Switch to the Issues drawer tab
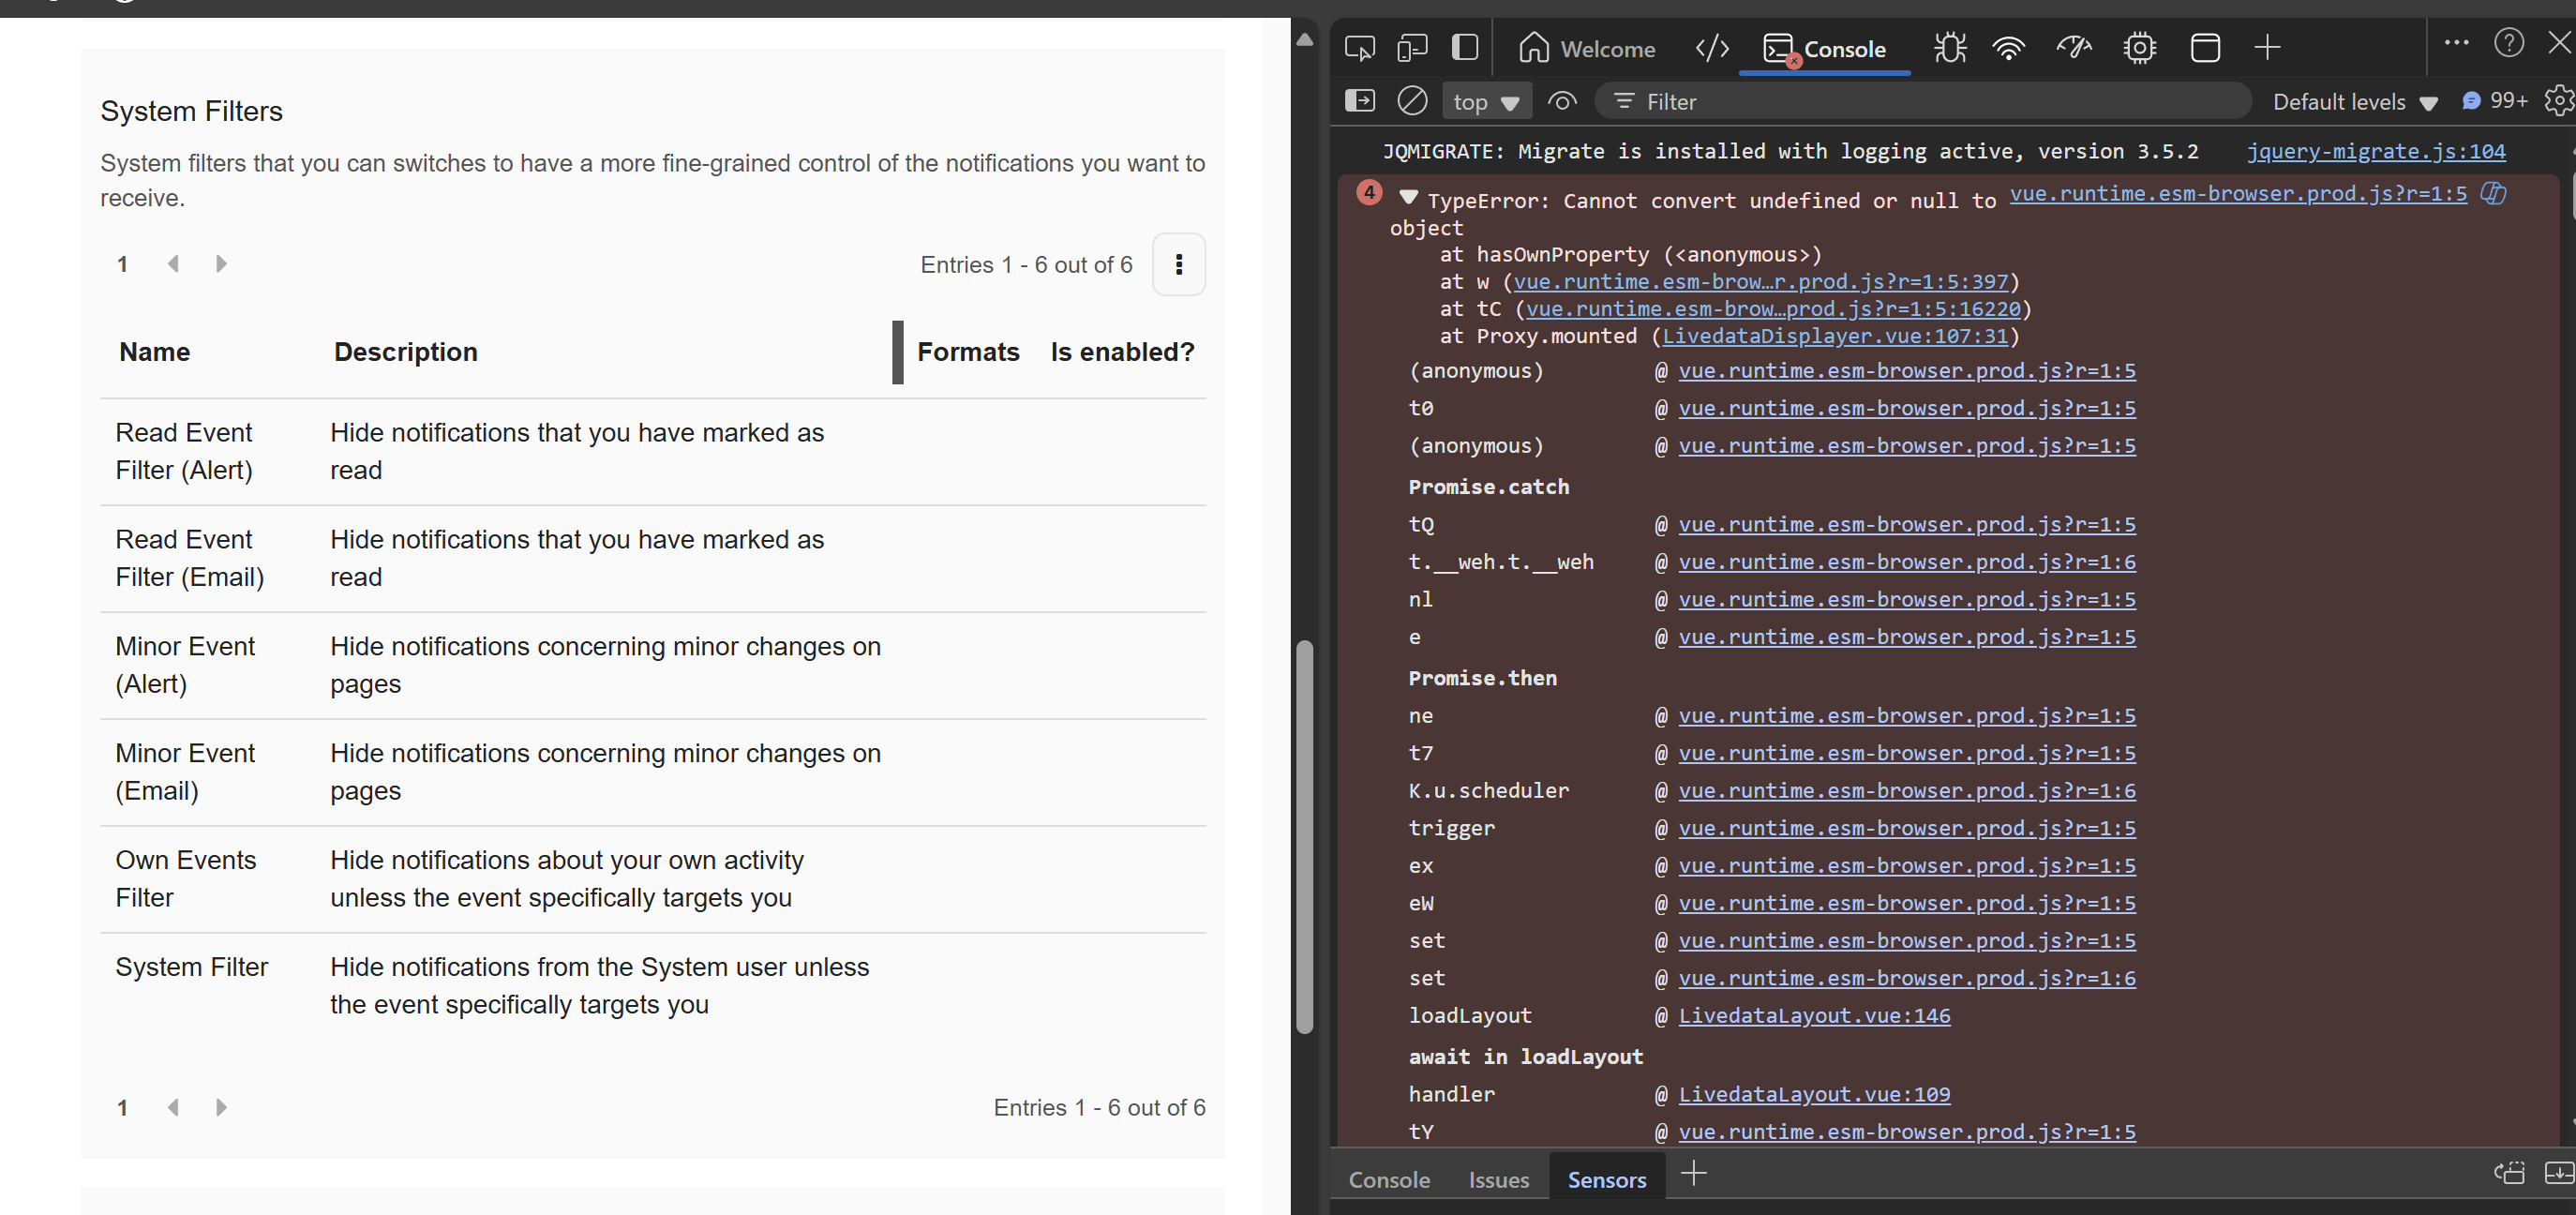Screen dimensions: 2576x1215 [1498, 1180]
